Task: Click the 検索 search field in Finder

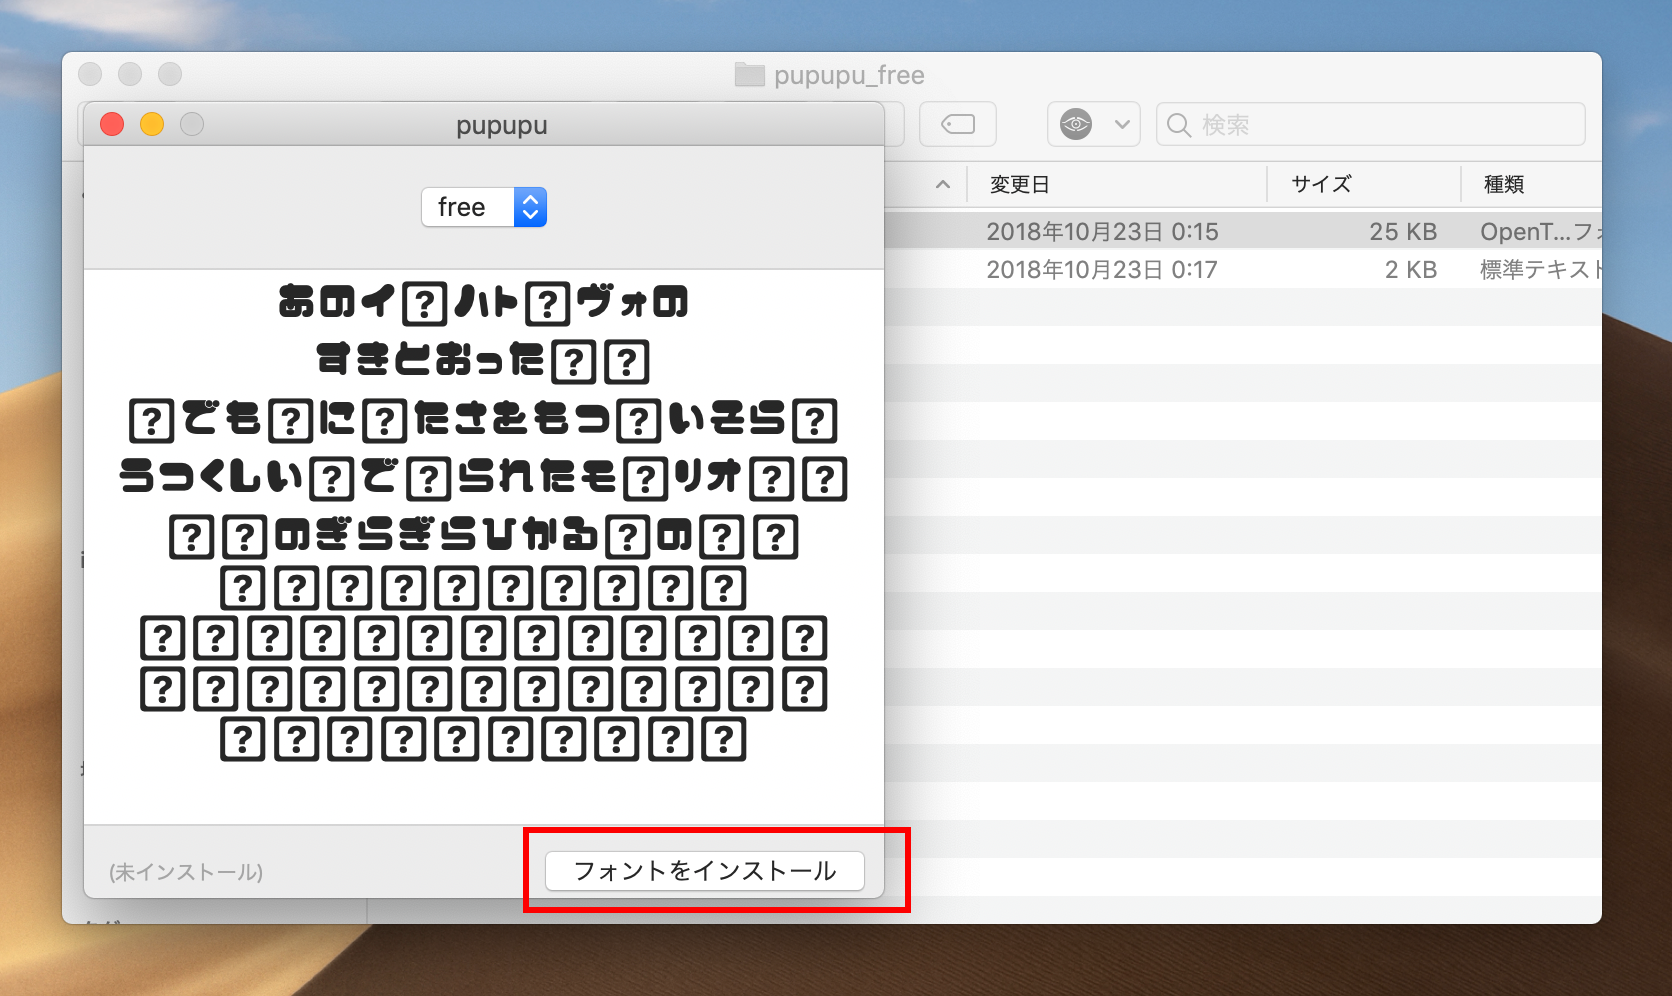Action: 1371,124
